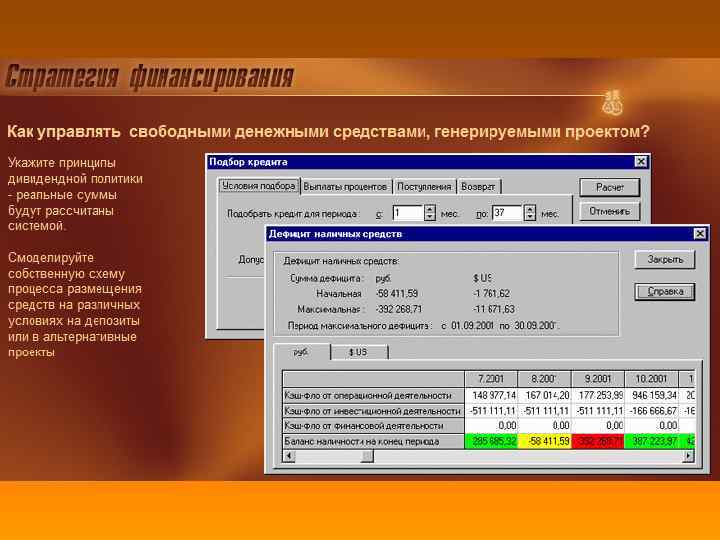Click the Расчет button
Viewport: 720px width, 540px height.
[609, 187]
